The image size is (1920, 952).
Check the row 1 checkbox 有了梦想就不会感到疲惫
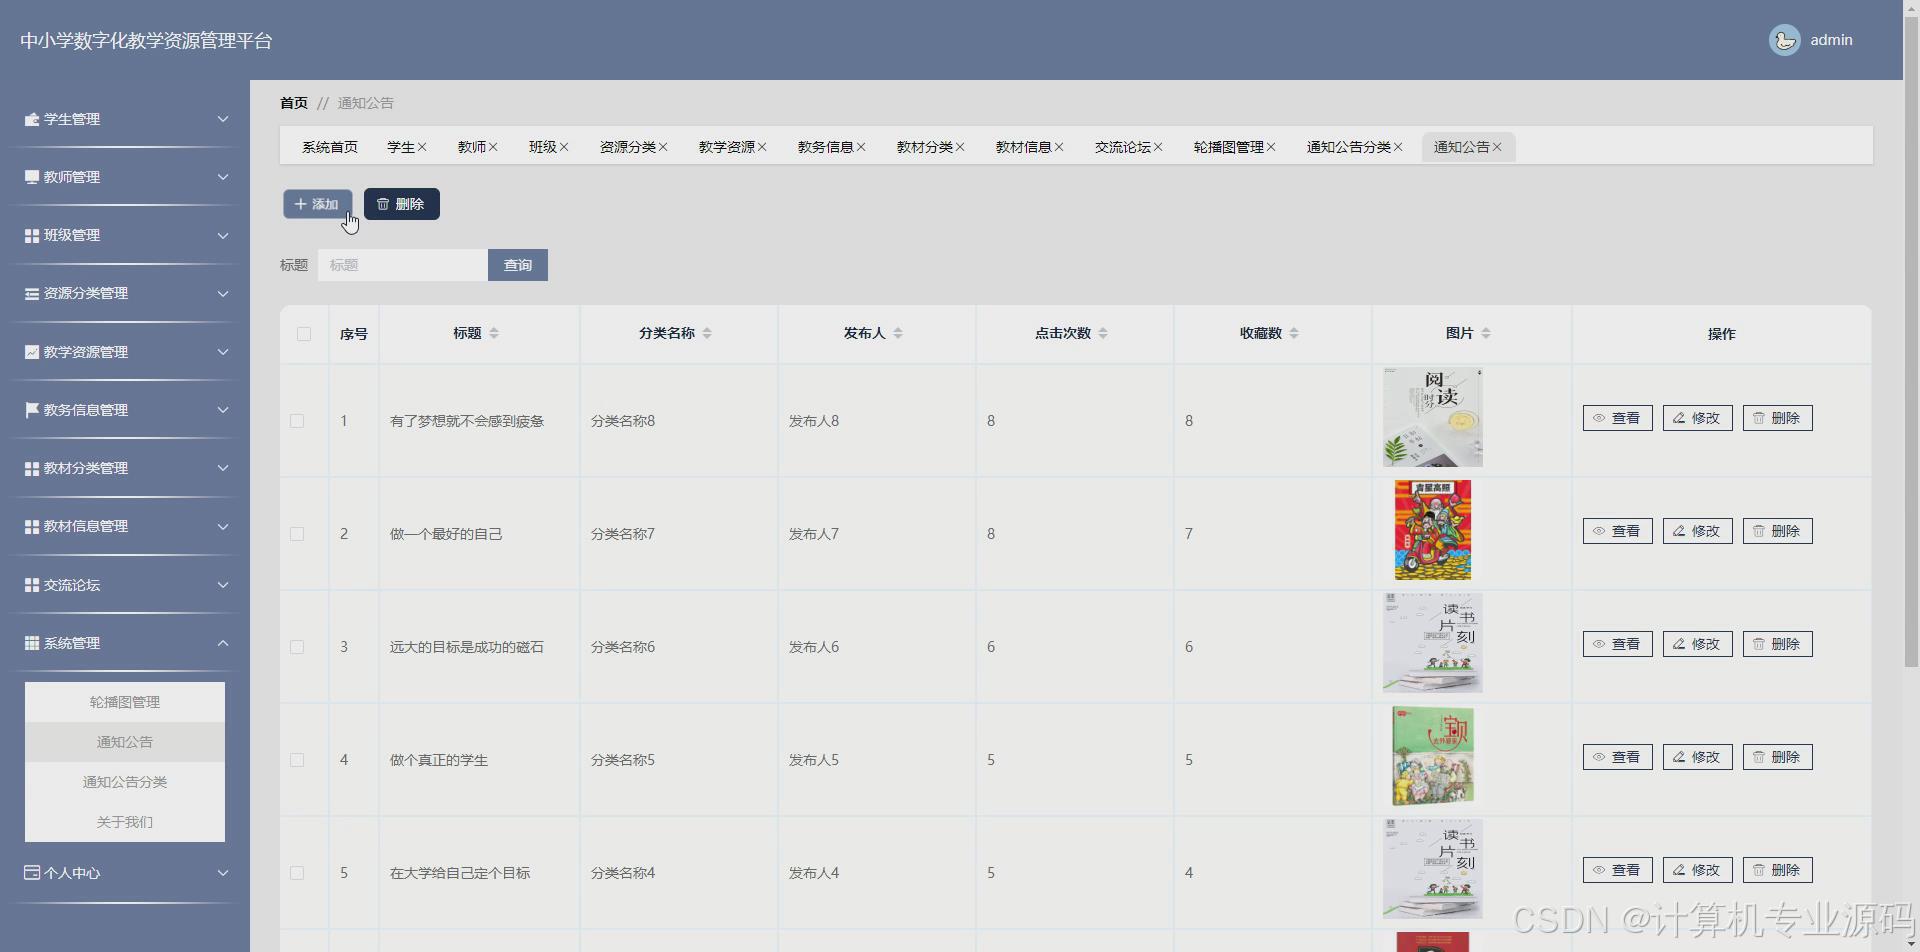pyautogui.click(x=297, y=421)
